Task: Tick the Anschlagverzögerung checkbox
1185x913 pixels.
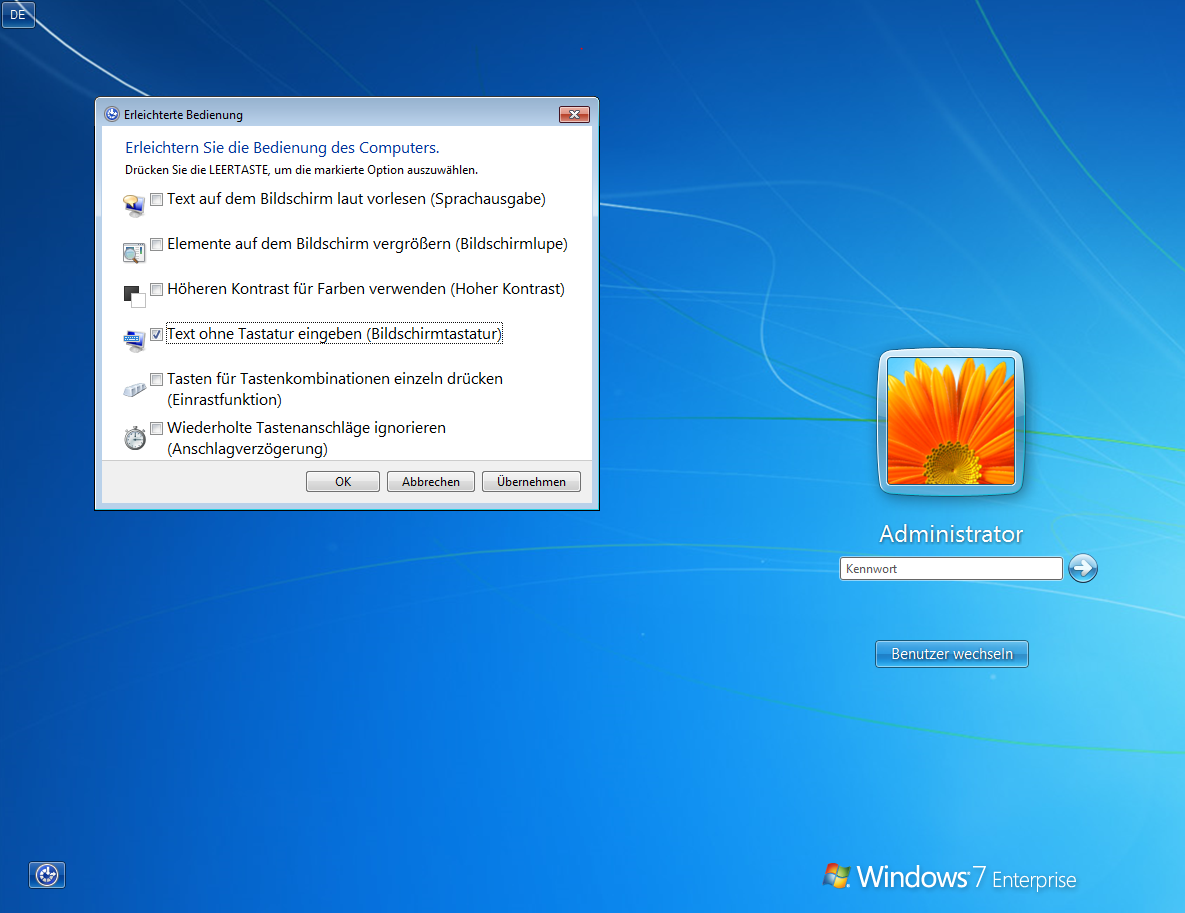Action: 157,428
